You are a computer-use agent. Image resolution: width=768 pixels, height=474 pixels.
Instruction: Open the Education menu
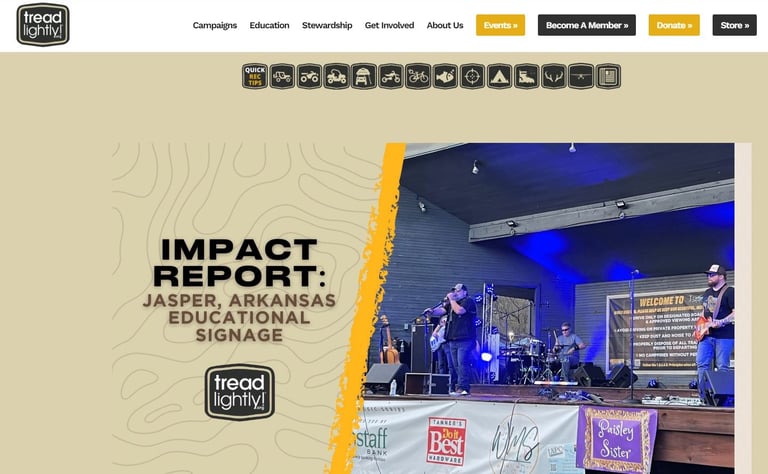(x=269, y=25)
